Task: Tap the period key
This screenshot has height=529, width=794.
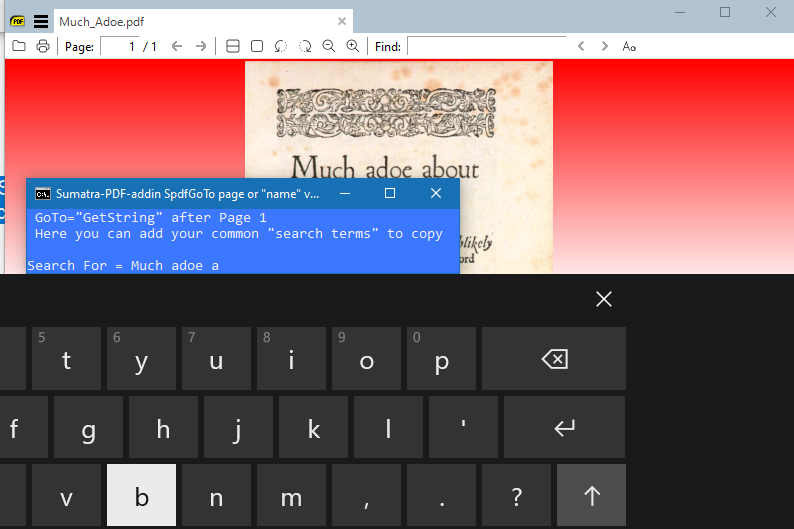Action: (x=441, y=496)
